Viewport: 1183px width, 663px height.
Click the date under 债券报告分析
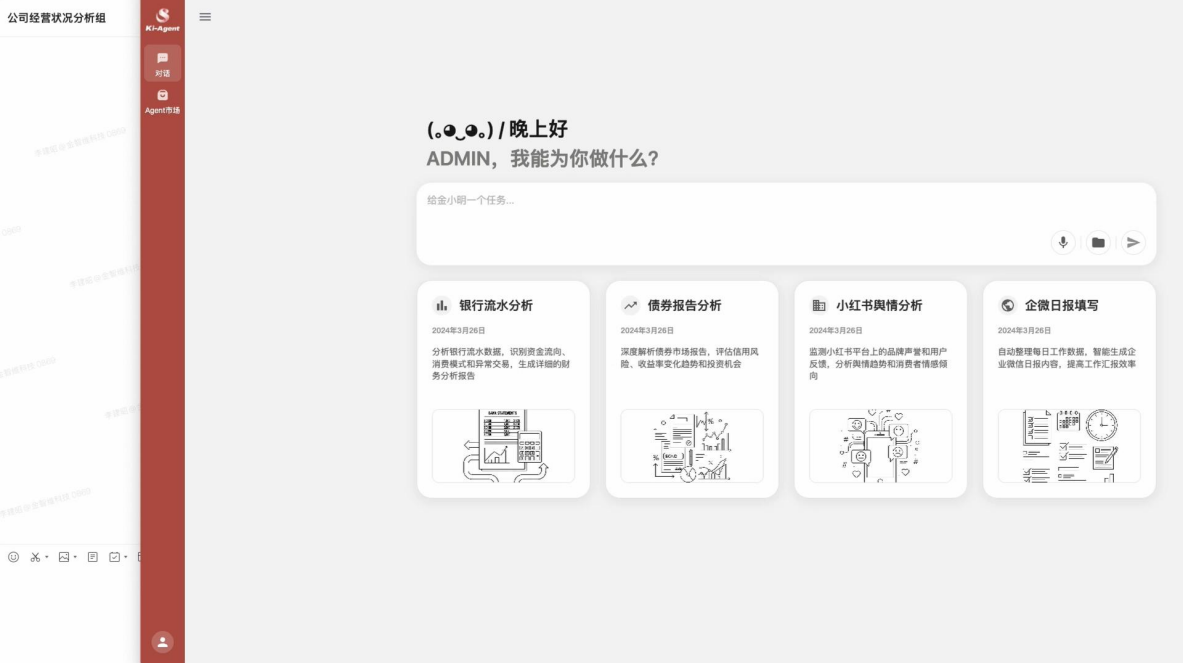pyautogui.click(x=647, y=330)
